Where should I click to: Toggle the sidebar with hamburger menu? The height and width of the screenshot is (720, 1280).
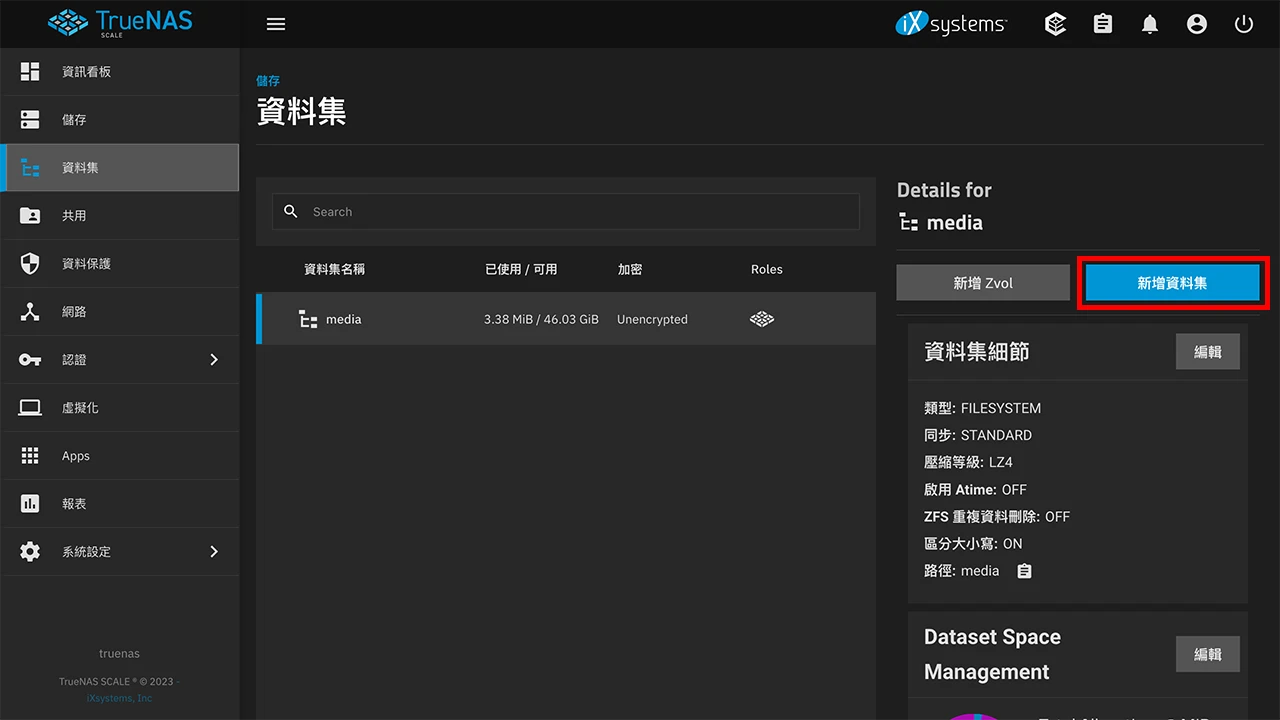pyautogui.click(x=276, y=23)
